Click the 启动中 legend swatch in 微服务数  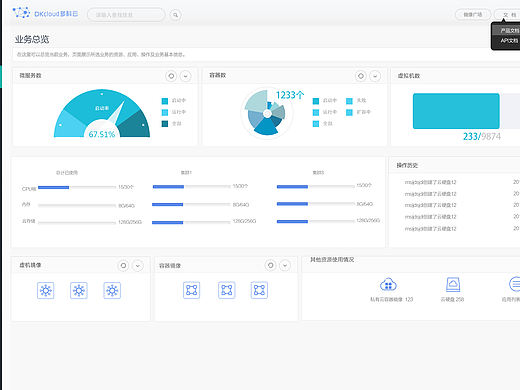click(x=165, y=101)
